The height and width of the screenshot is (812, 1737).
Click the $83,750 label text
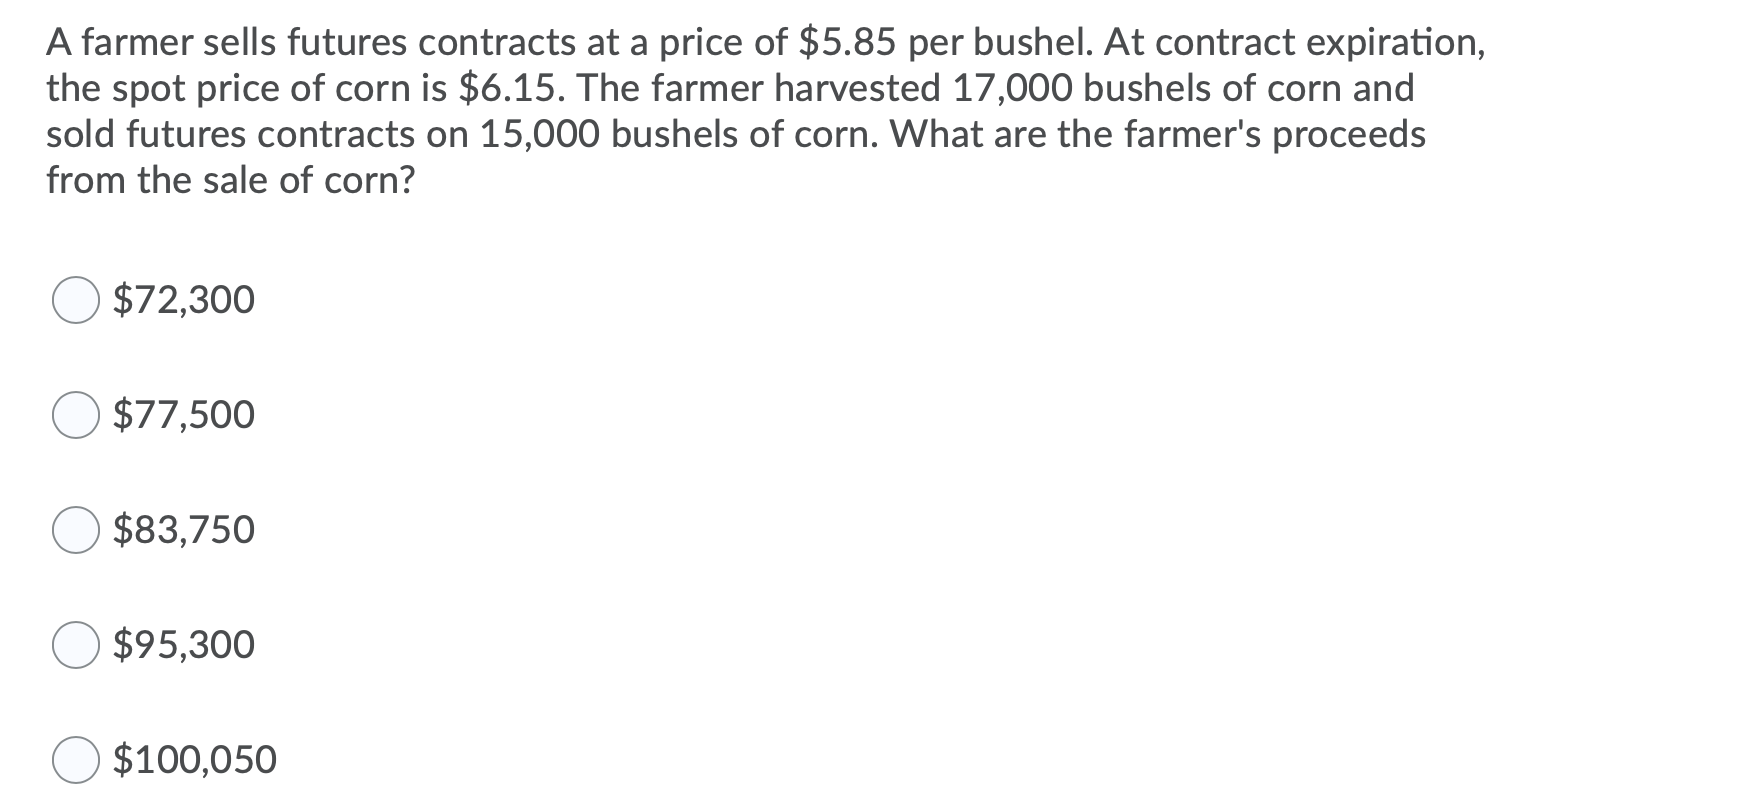pos(184,528)
